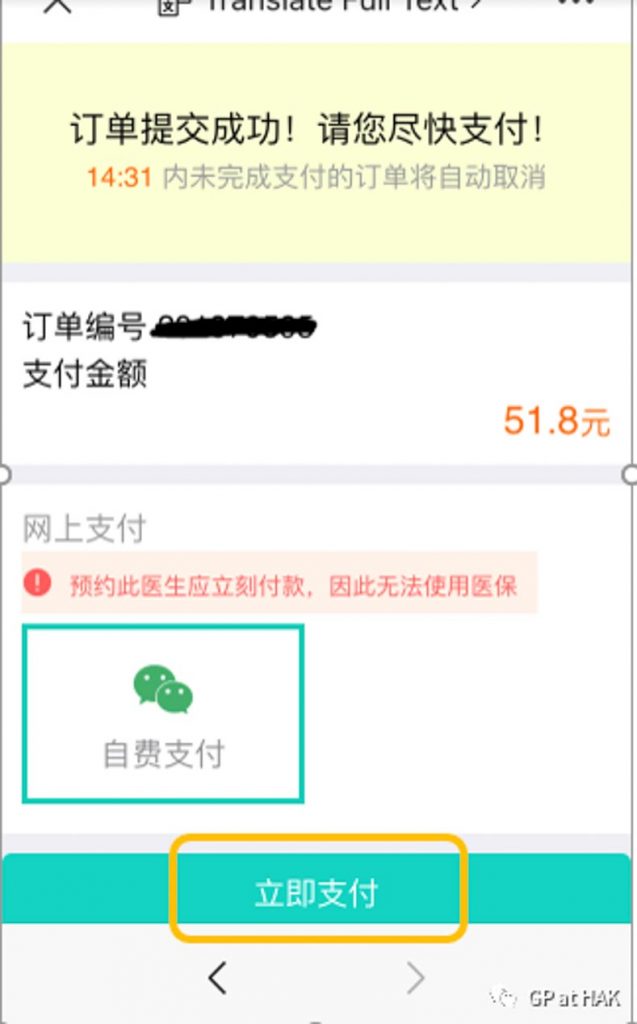Go forward with the right chevron
637x1024 pixels.
tap(416, 978)
